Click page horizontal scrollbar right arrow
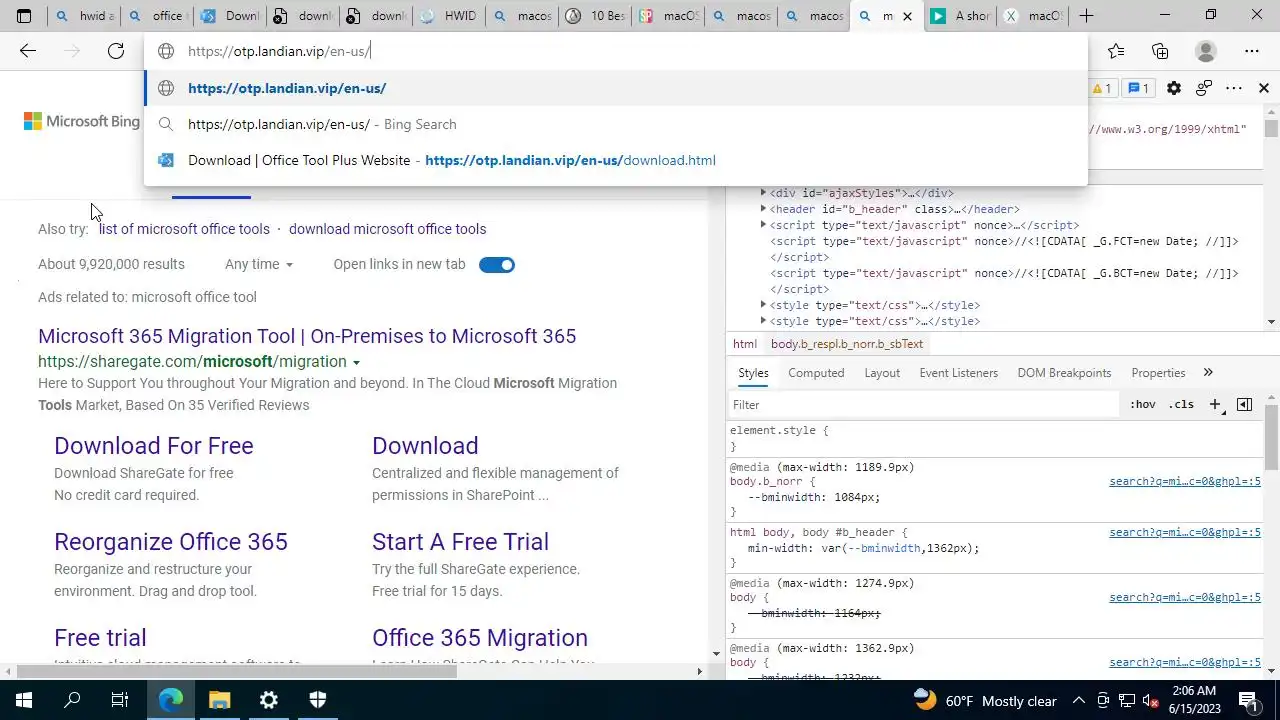The height and width of the screenshot is (720, 1280). (x=699, y=671)
